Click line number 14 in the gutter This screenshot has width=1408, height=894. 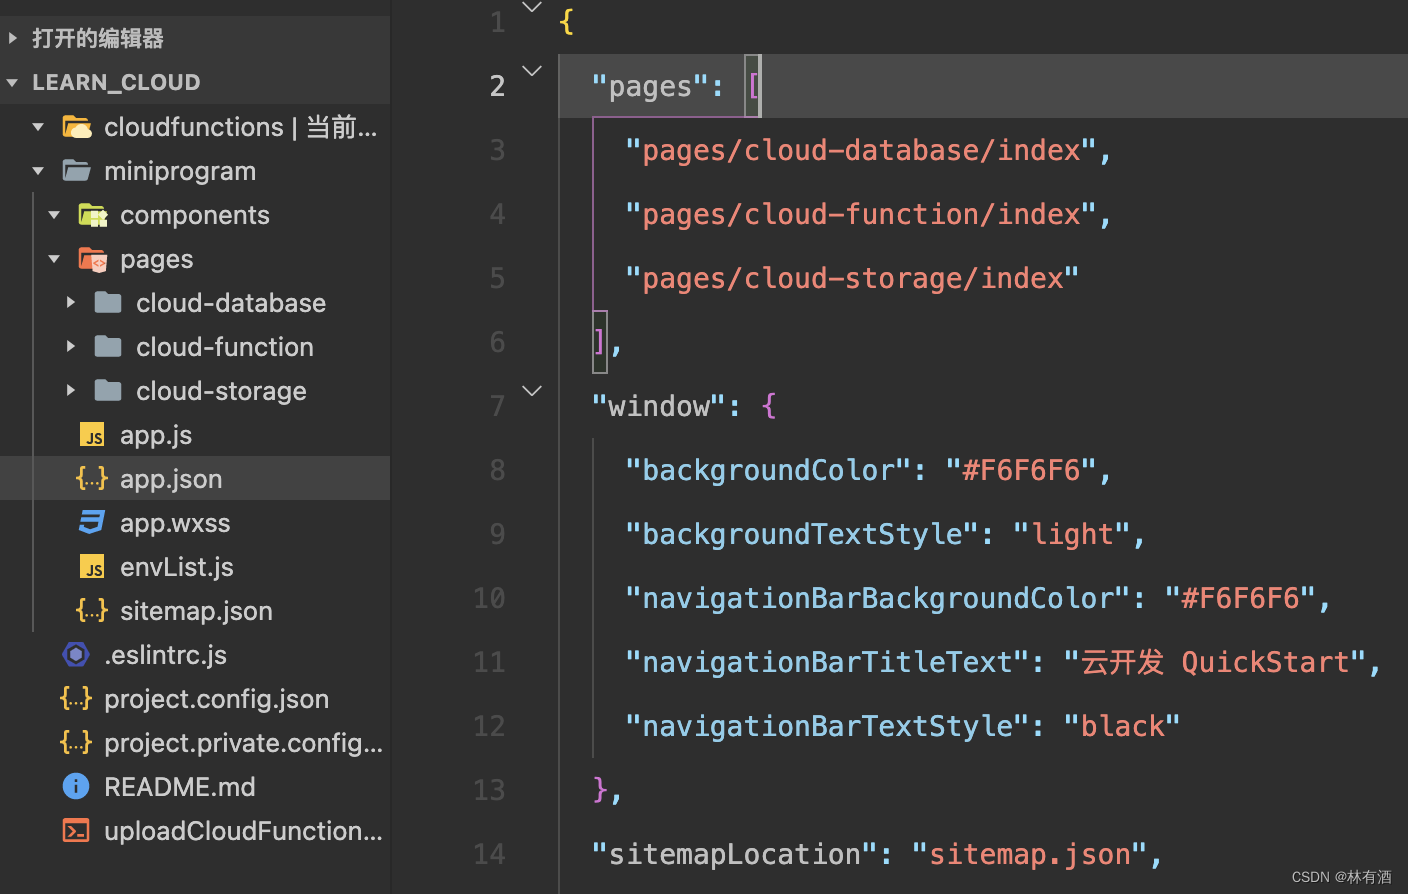489,854
